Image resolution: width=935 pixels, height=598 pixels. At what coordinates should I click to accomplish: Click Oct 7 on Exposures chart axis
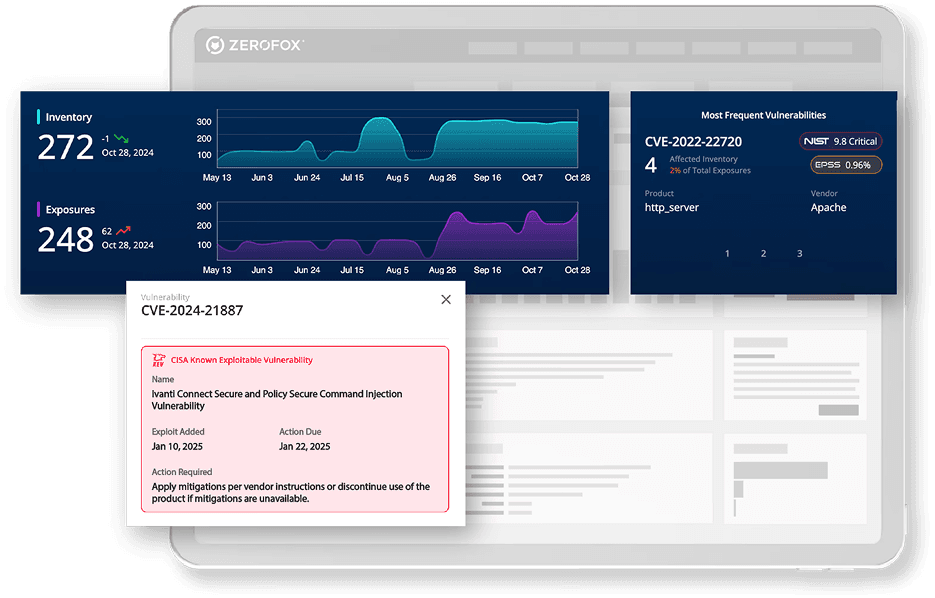532,269
